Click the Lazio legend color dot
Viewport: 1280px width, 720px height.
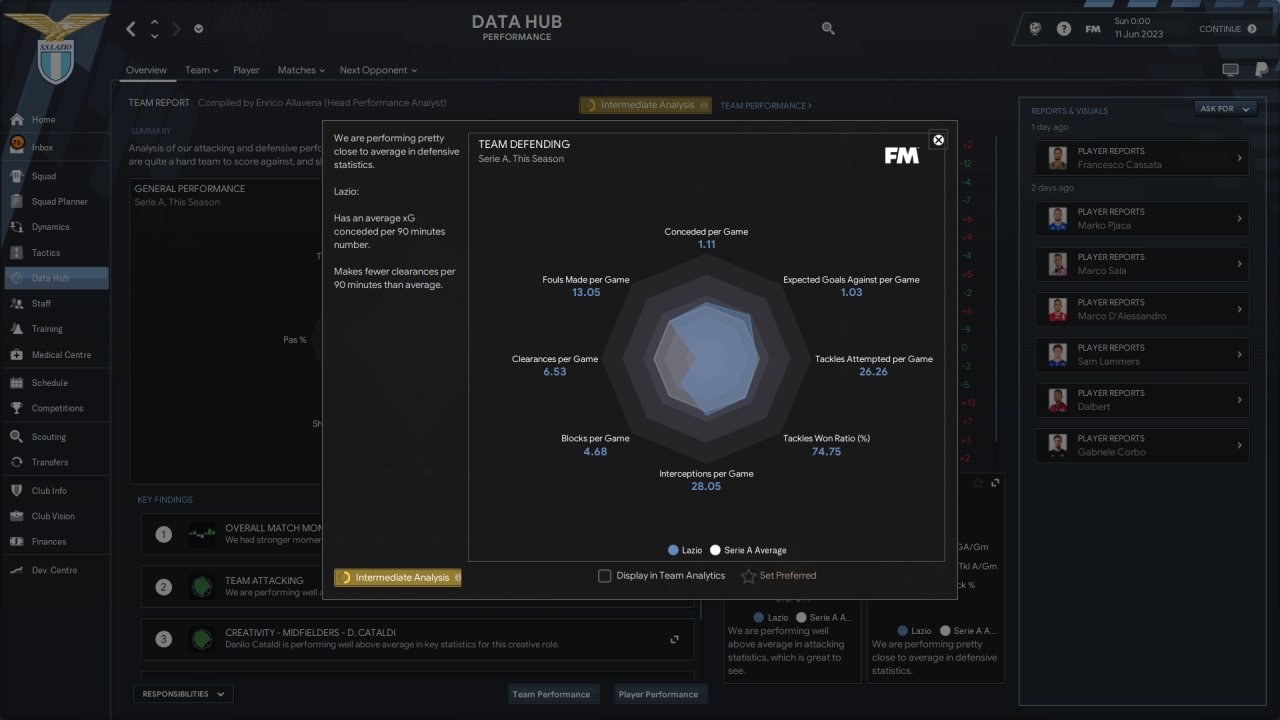674,550
